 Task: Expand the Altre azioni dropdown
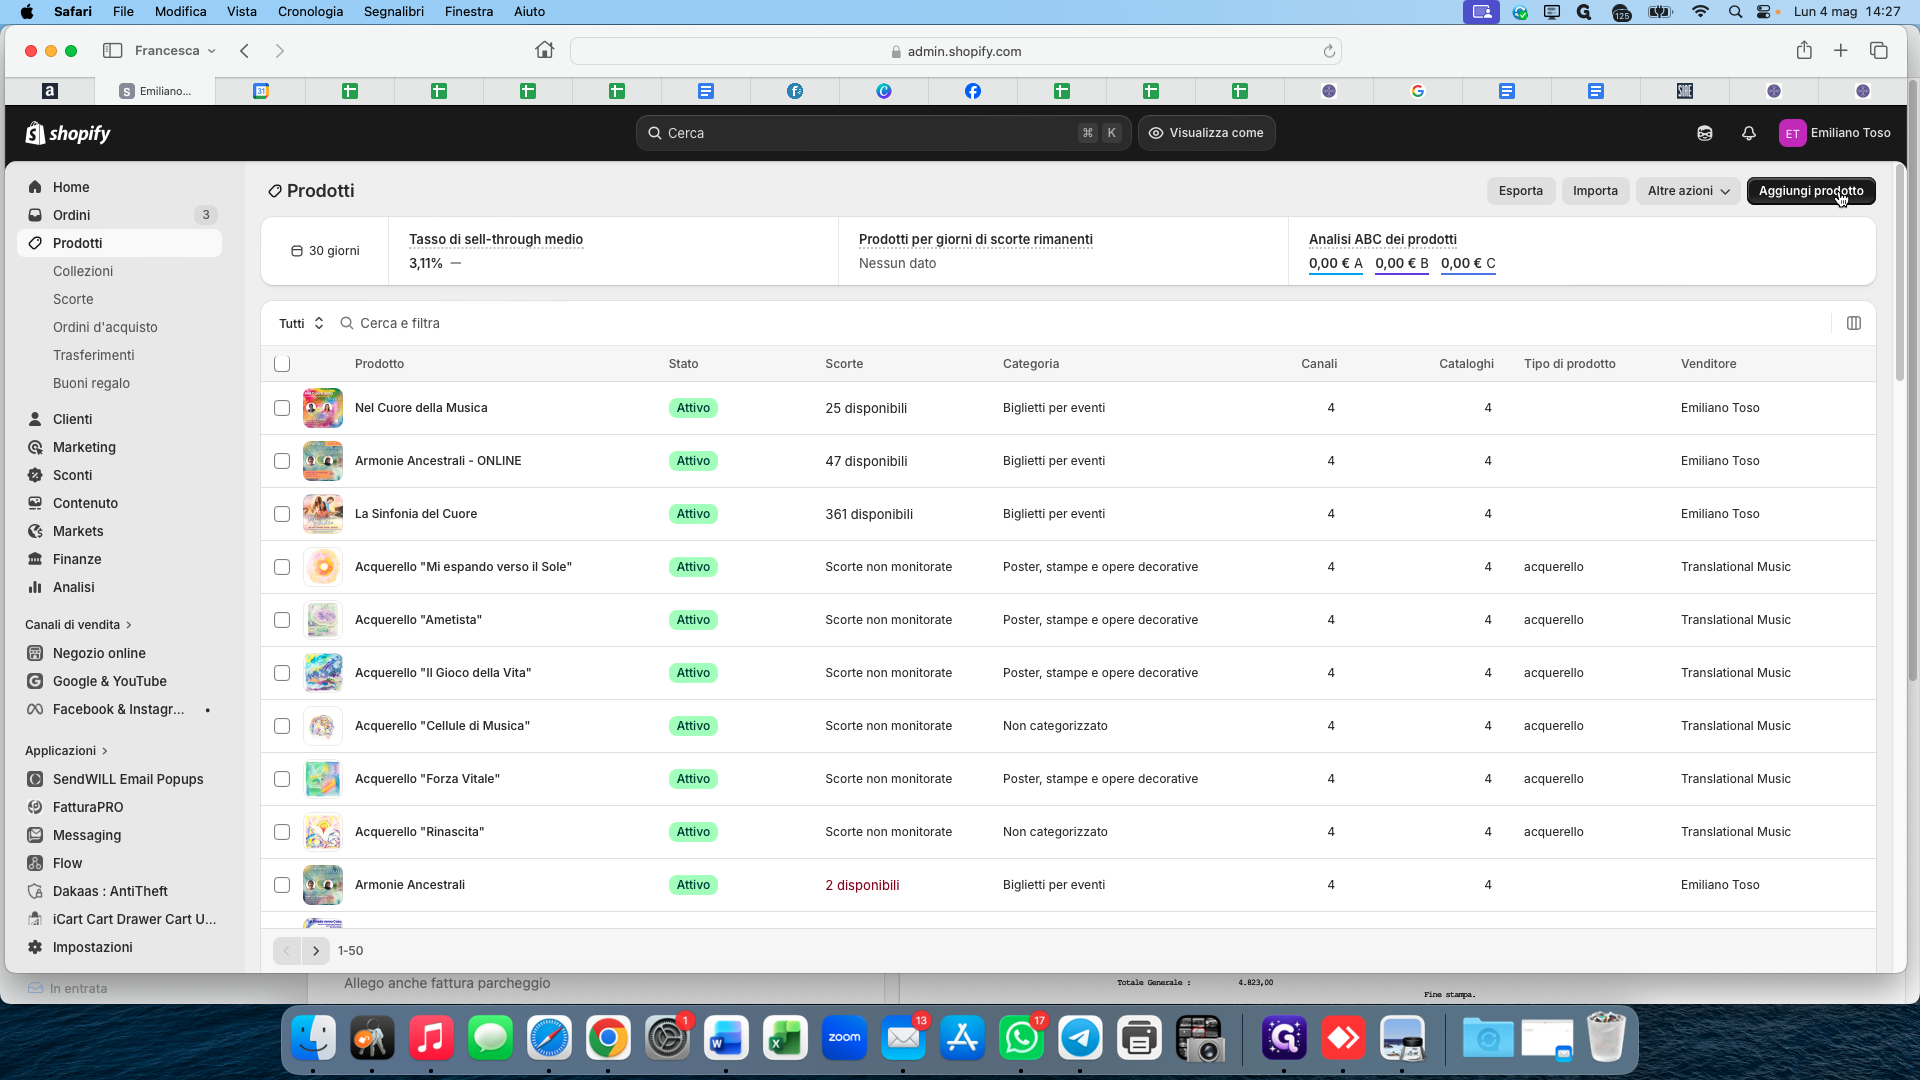[x=1688, y=191]
